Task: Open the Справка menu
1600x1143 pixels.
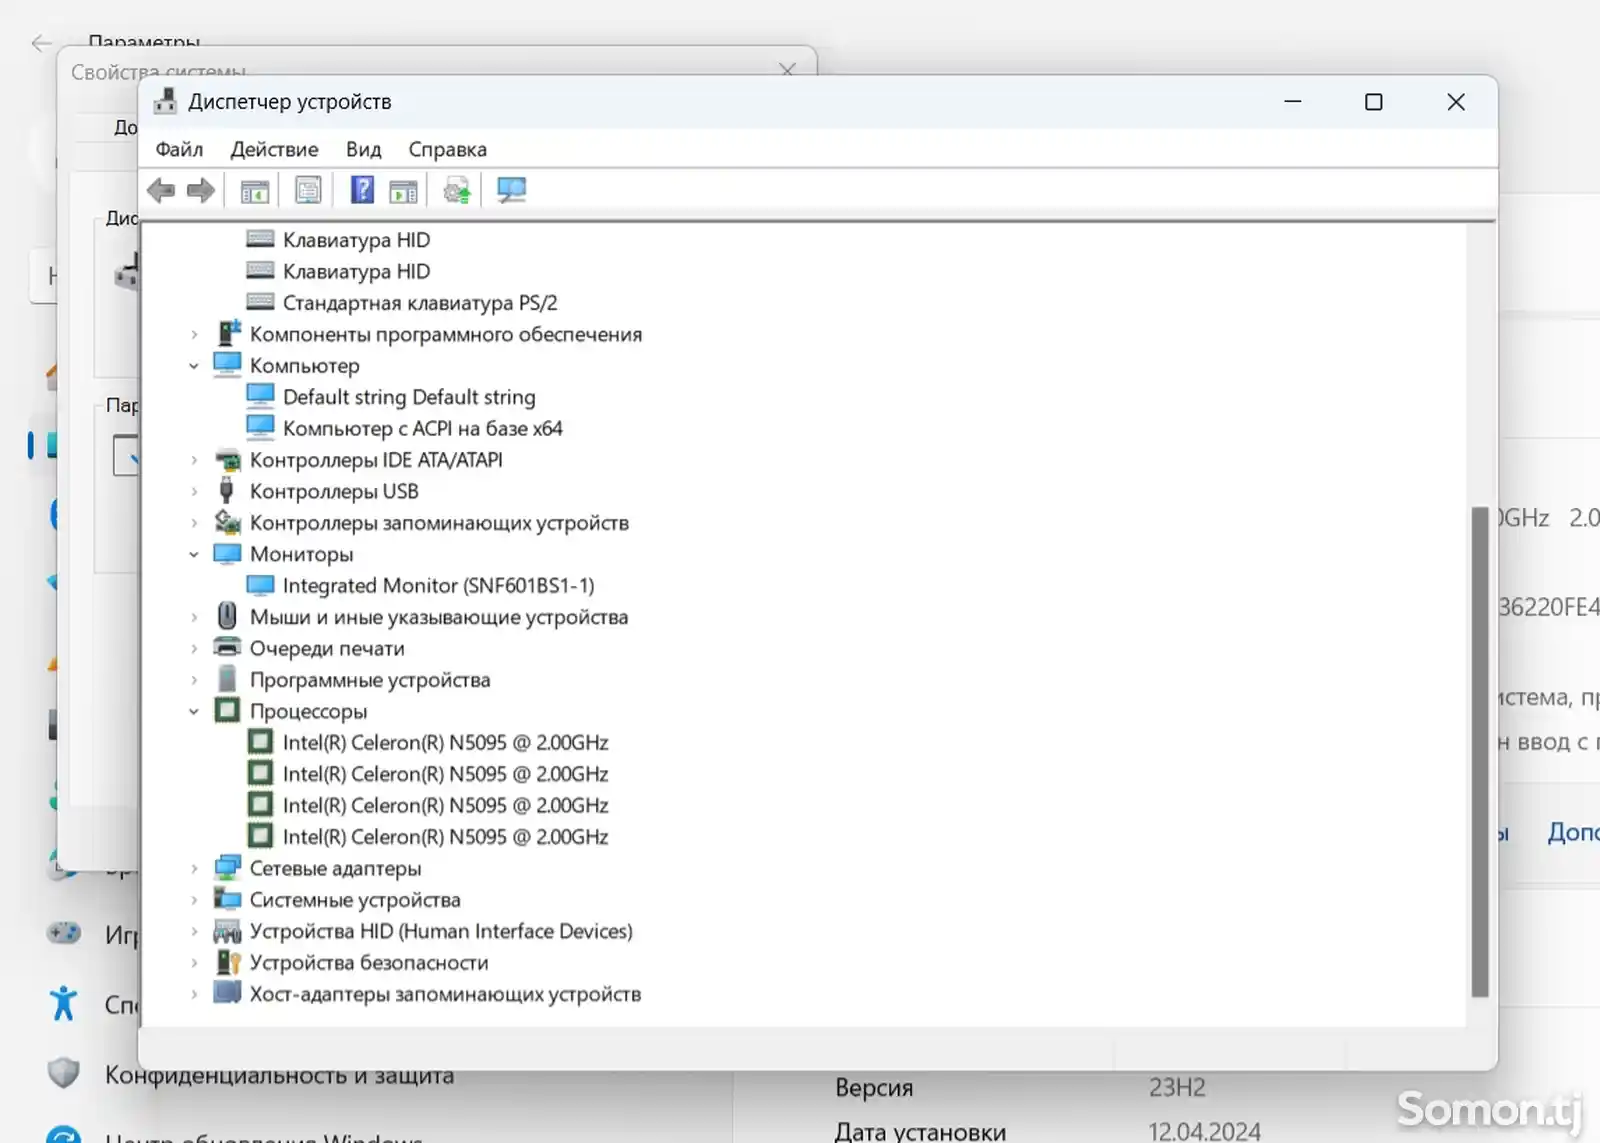Action: click(x=447, y=149)
